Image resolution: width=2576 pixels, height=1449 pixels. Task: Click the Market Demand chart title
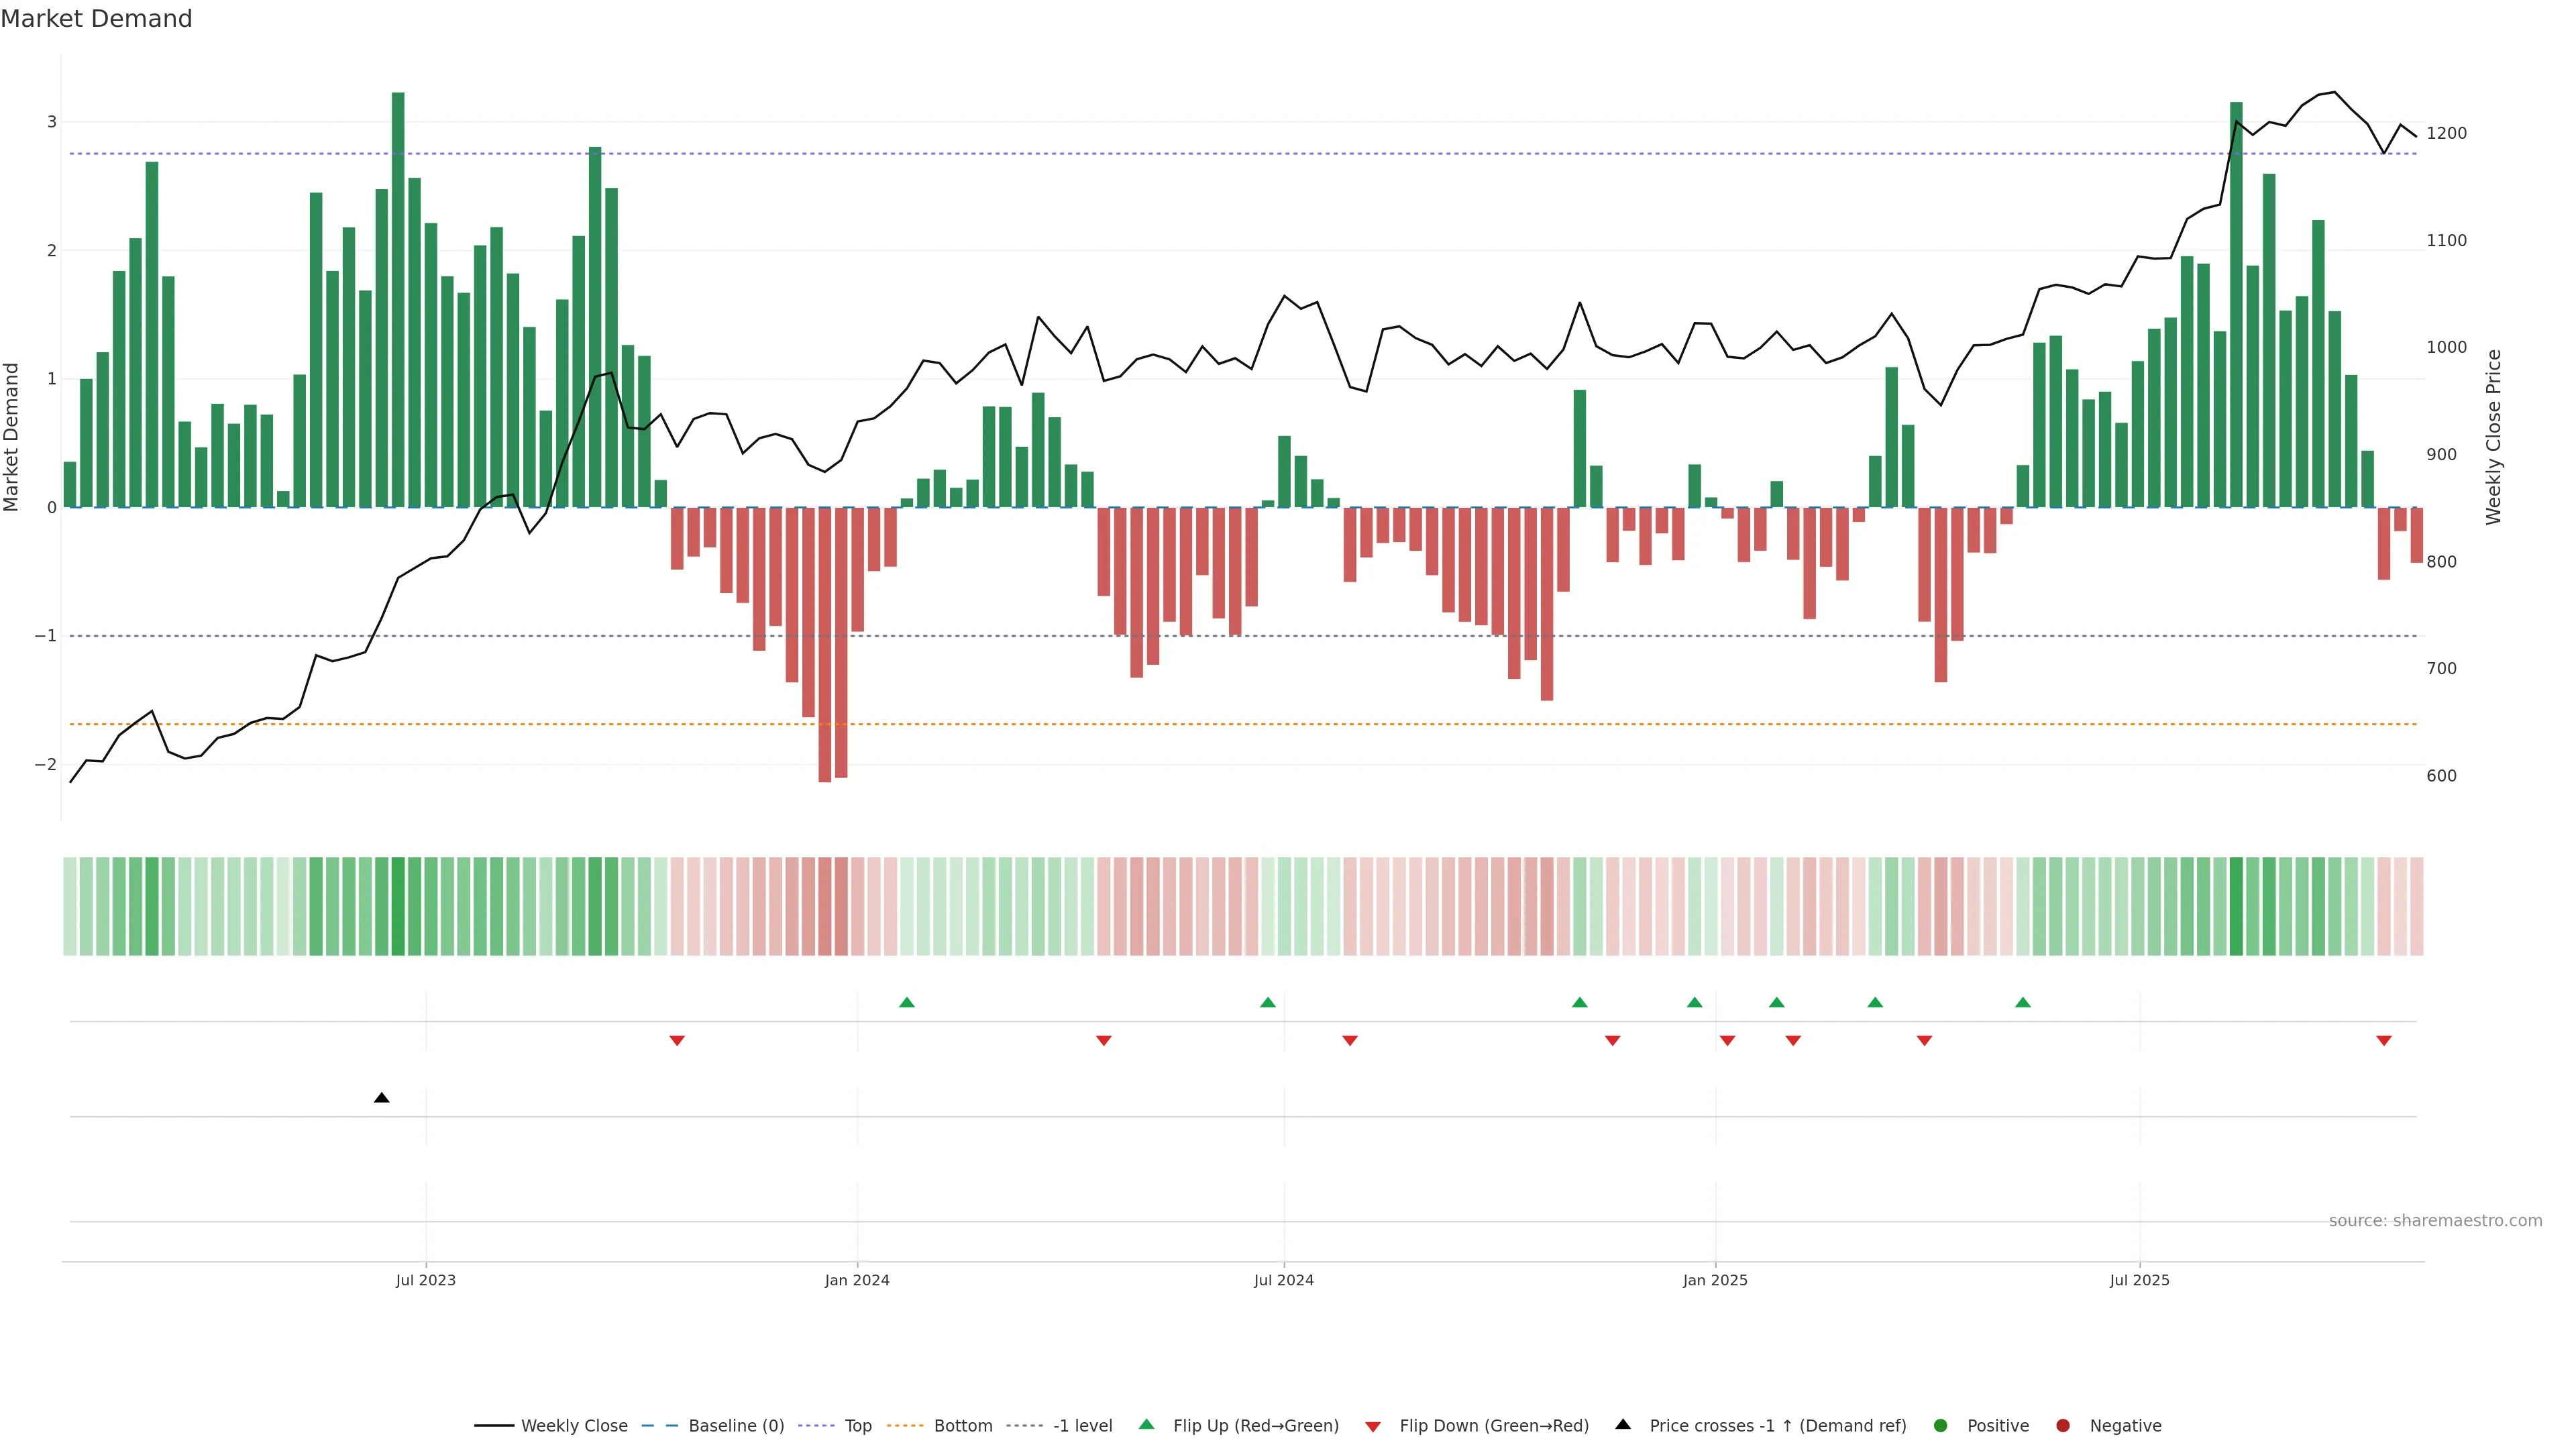coord(96,19)
